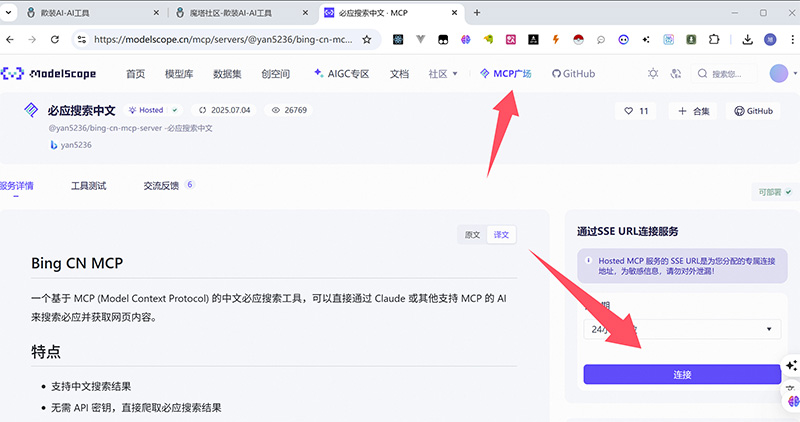Click the language switch icon beside search
The image size is (800, 422).
pos(676,73)
